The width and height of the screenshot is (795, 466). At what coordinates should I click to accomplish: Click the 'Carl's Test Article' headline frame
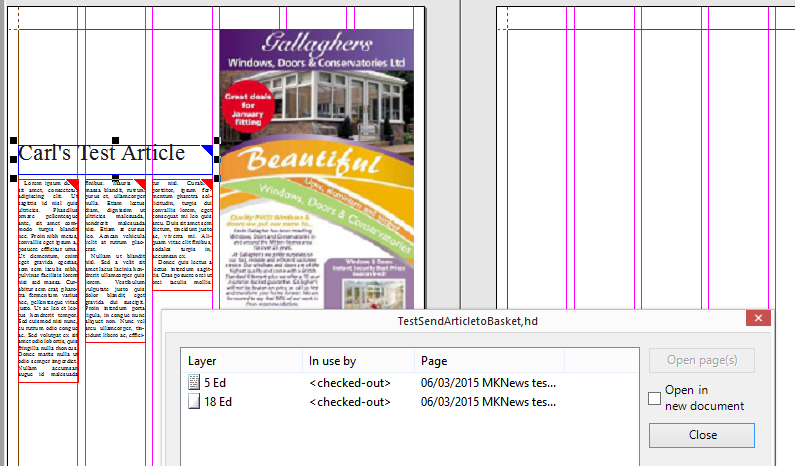coord(115,159)
